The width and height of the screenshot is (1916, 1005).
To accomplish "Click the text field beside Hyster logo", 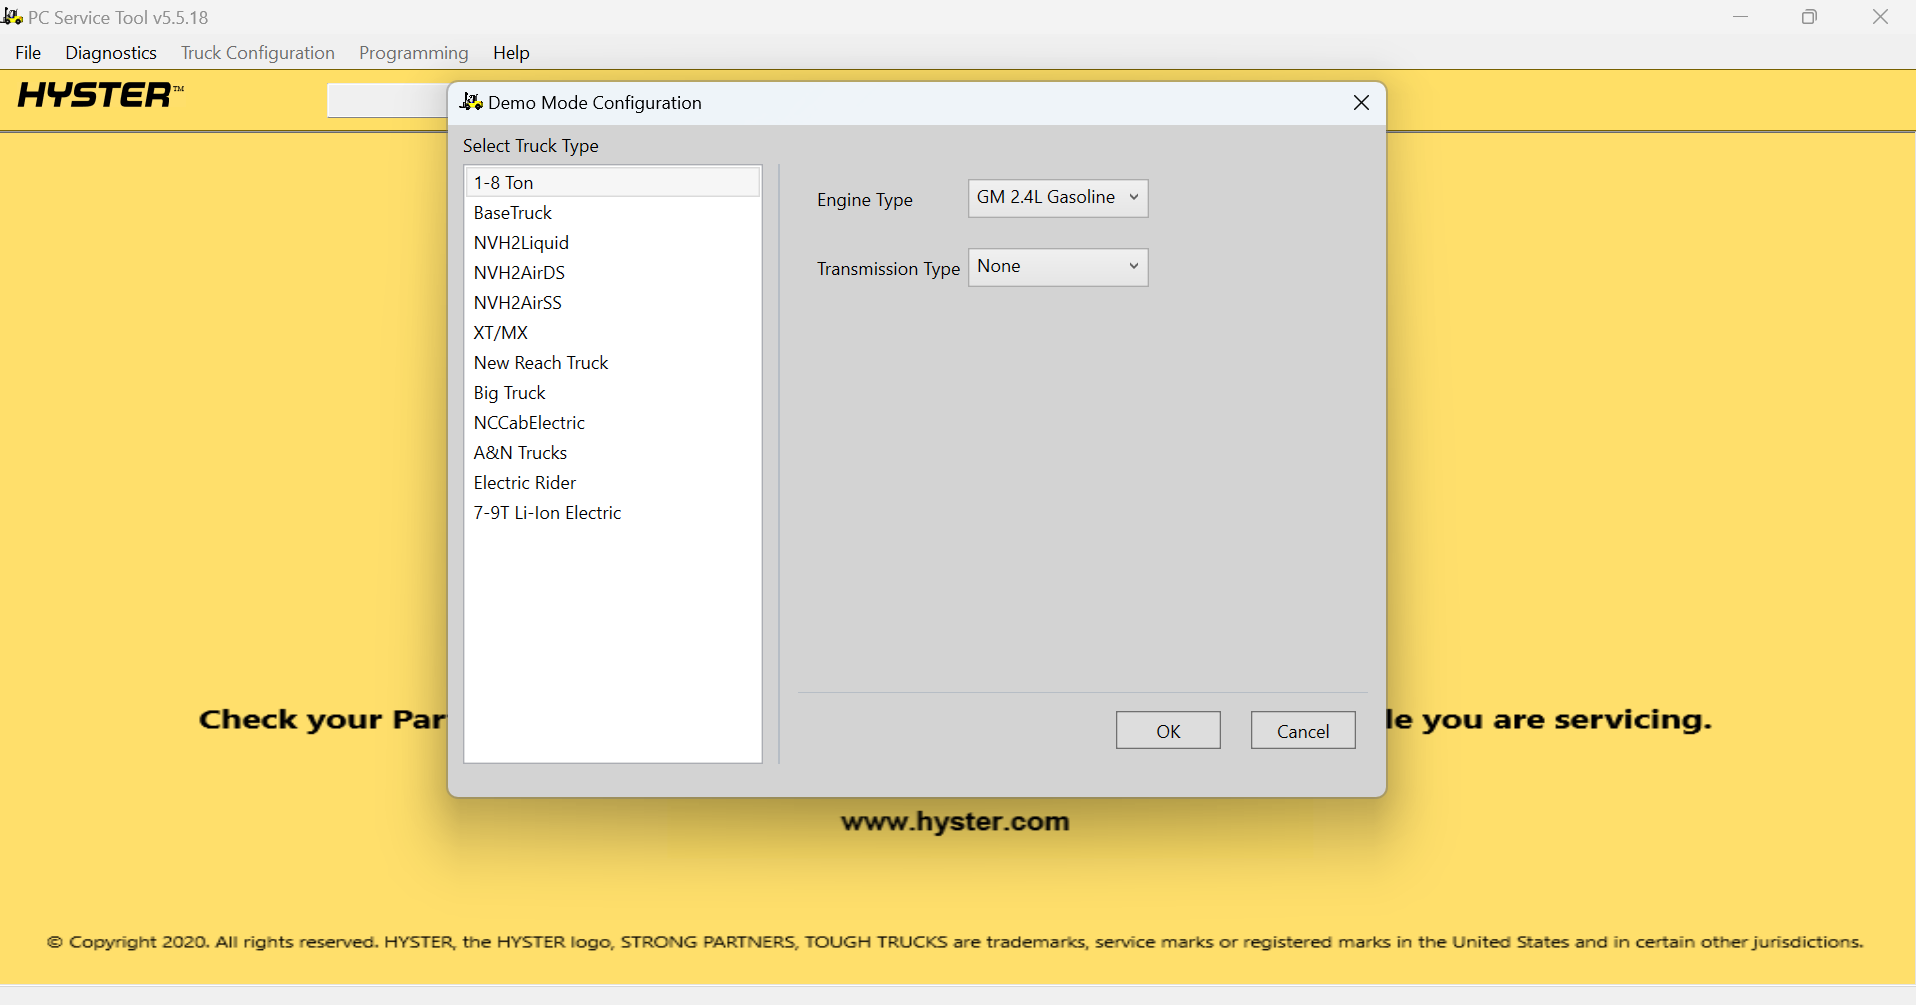I will click(x=387, y=100).
